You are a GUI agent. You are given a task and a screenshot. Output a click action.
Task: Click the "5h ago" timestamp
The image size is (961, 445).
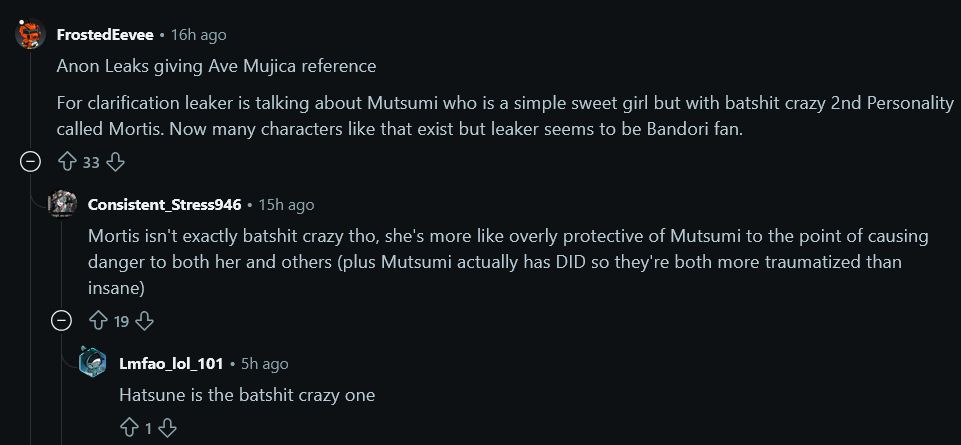coord(265,364)
